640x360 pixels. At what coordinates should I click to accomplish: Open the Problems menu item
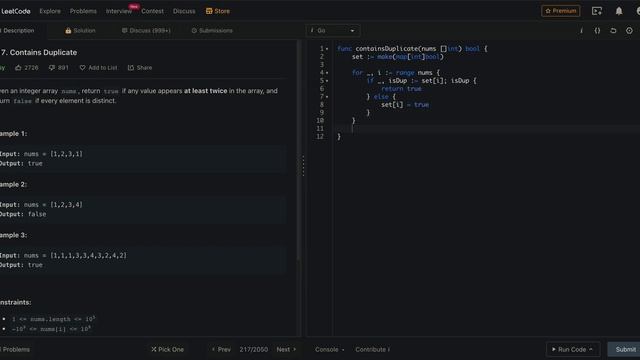click(x=83, y=11)
